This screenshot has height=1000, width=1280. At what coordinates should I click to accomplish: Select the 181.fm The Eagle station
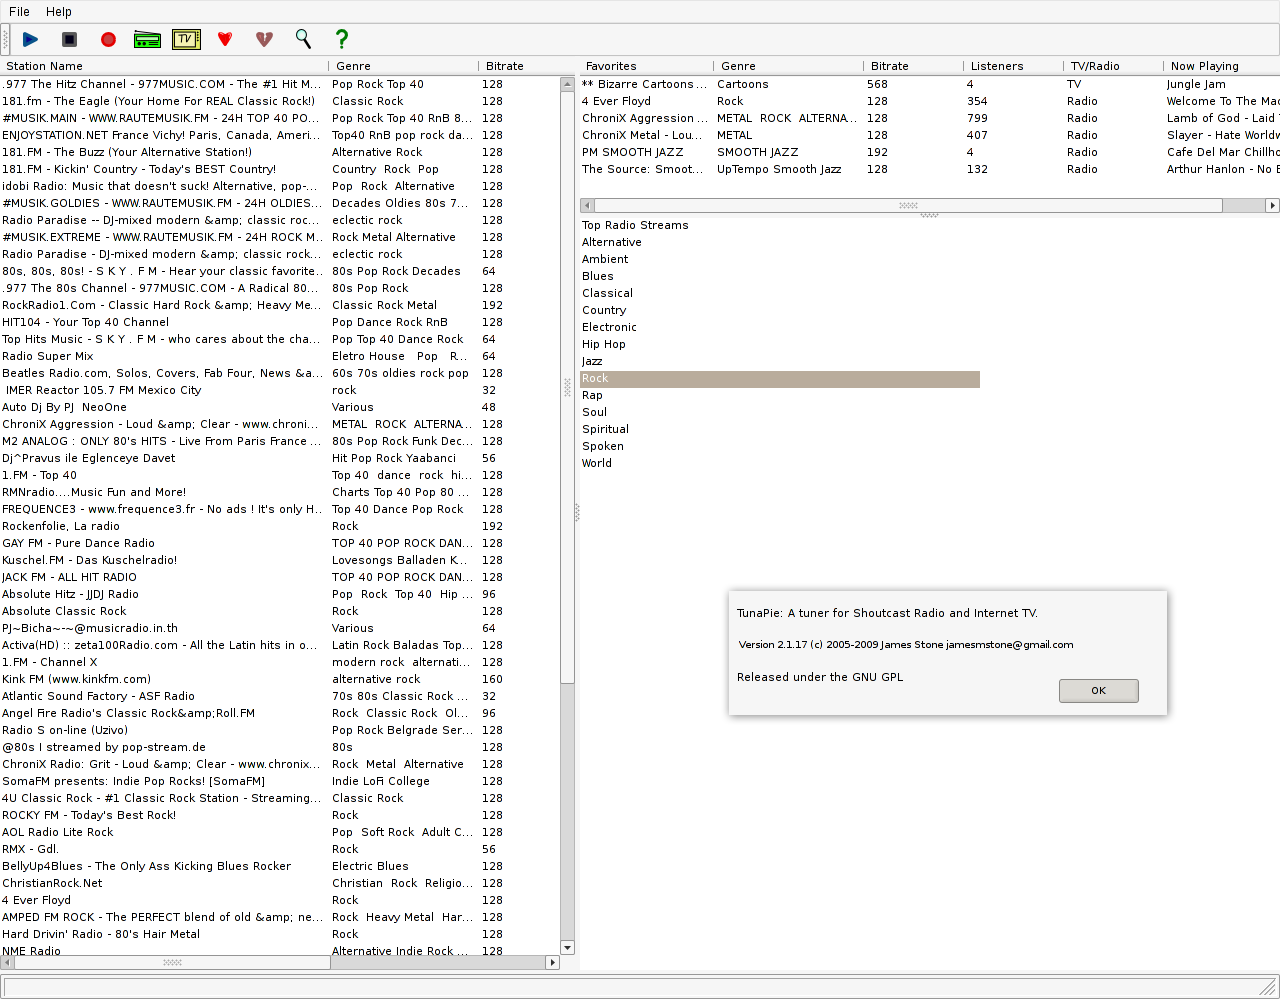pyautogui.click(x=280, y=101)
